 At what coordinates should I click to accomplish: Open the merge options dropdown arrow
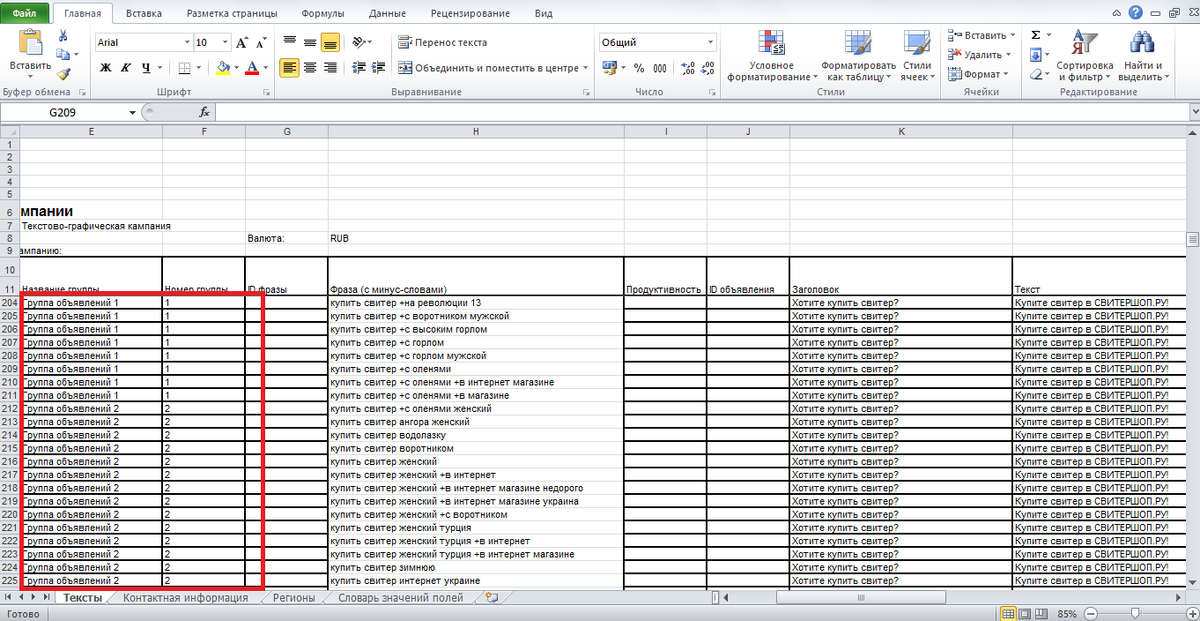(586, 68)
